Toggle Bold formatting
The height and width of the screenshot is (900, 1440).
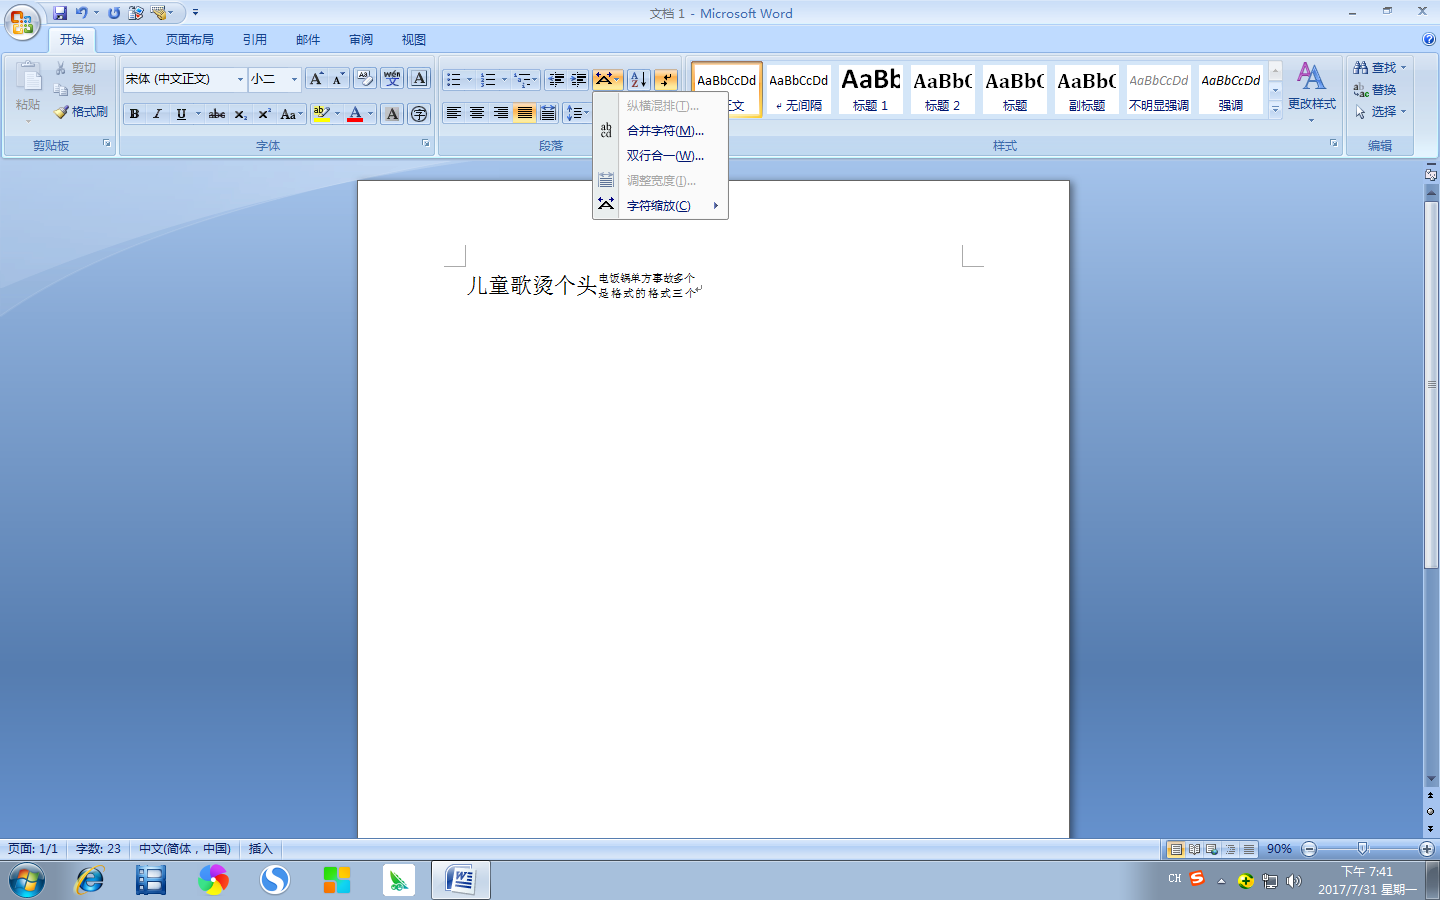(134, 114)
